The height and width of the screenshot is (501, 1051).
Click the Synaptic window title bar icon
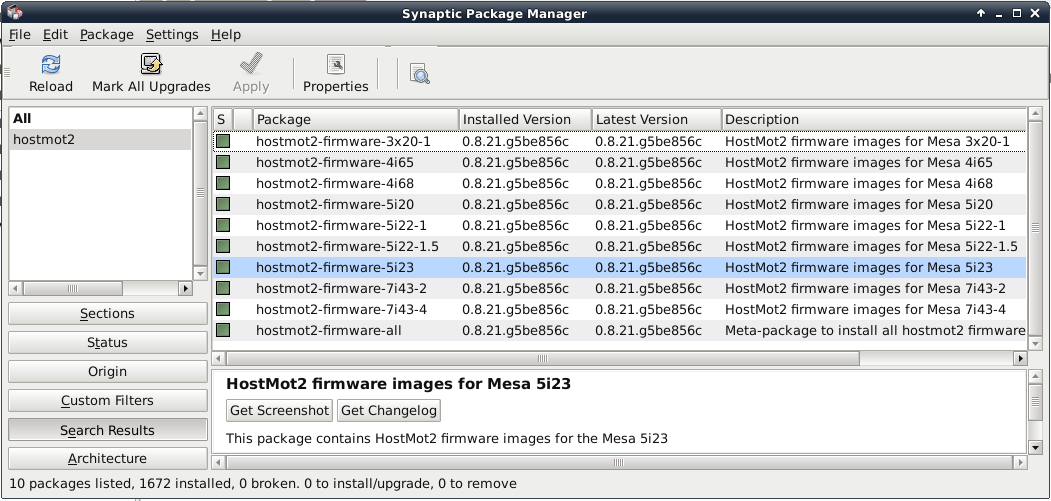[13, 13]
